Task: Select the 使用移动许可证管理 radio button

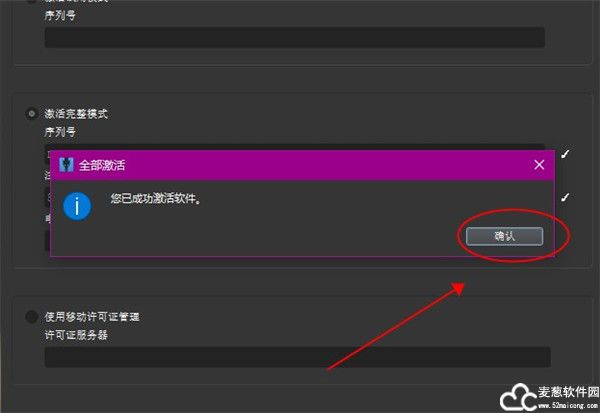Action: tap(31, 317)
